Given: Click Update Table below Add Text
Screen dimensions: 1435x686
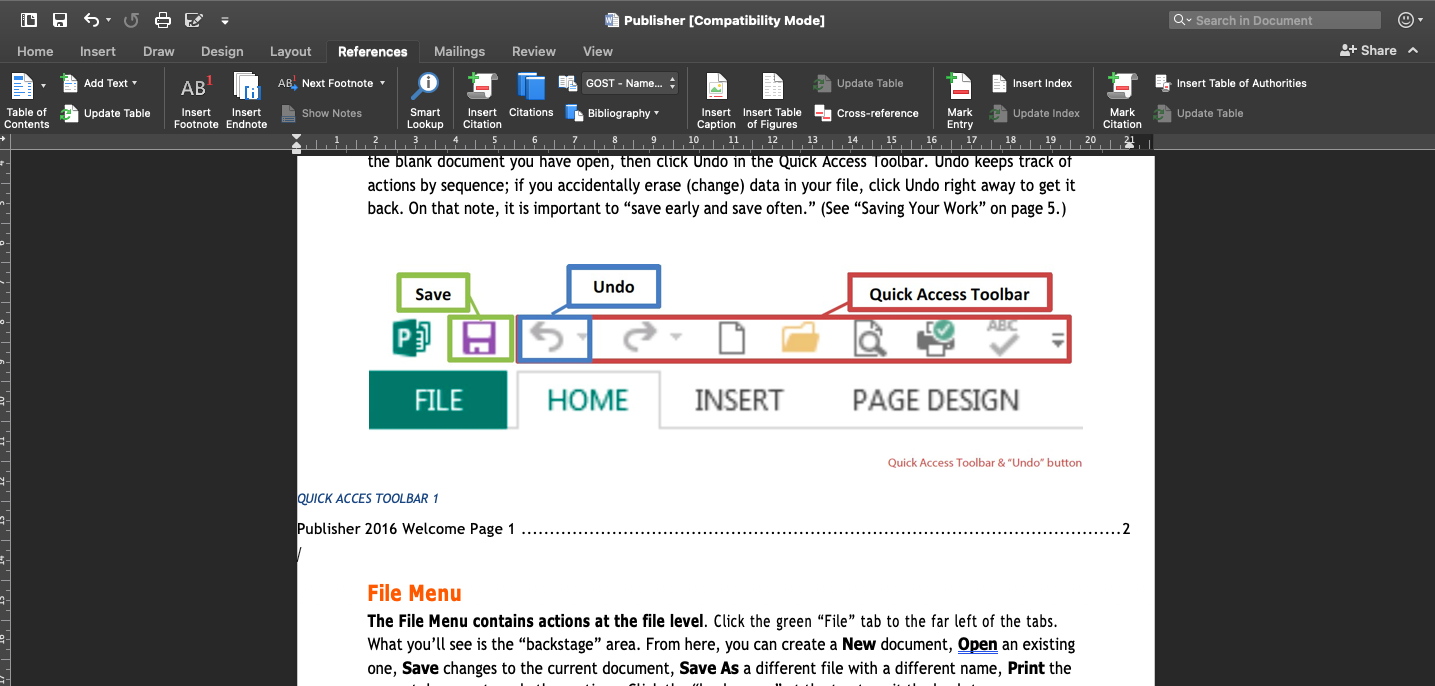Looking at the screenshot, I should tap(106, 113).
